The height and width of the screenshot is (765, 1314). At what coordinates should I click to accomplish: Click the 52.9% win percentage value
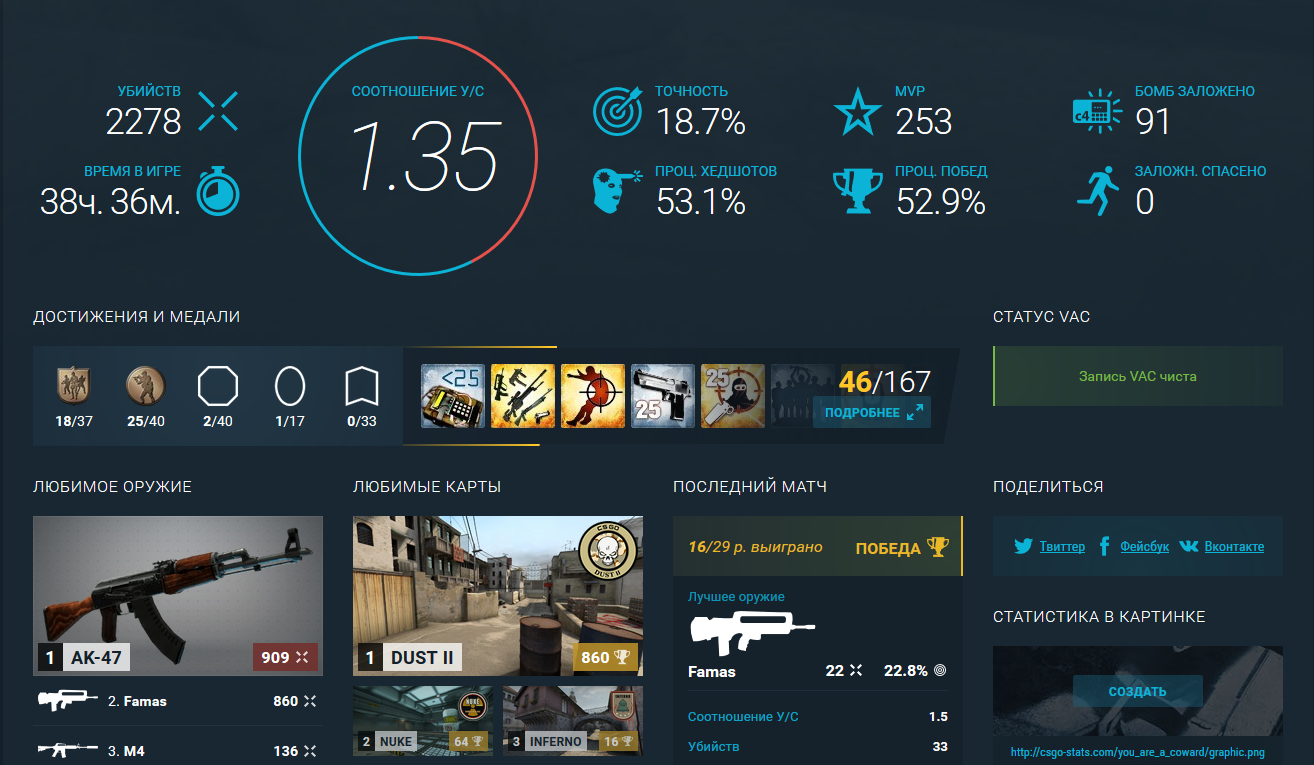tap(941, 203)
